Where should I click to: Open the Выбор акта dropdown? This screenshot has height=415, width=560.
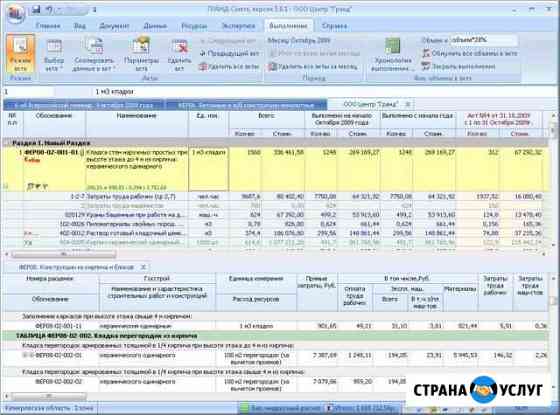[x=54, y=54]
